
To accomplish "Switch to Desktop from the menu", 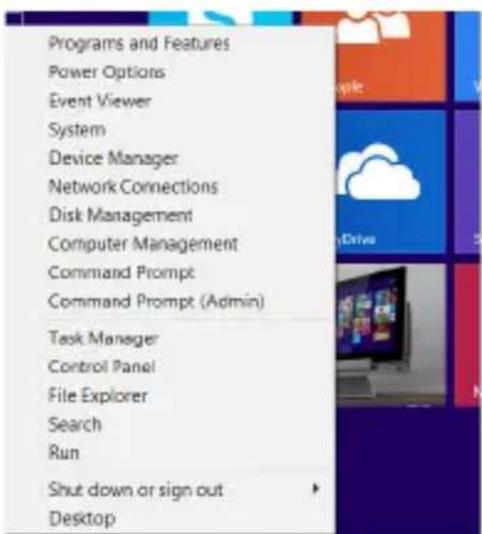I will pyautogui.click(x=82, y=519).
